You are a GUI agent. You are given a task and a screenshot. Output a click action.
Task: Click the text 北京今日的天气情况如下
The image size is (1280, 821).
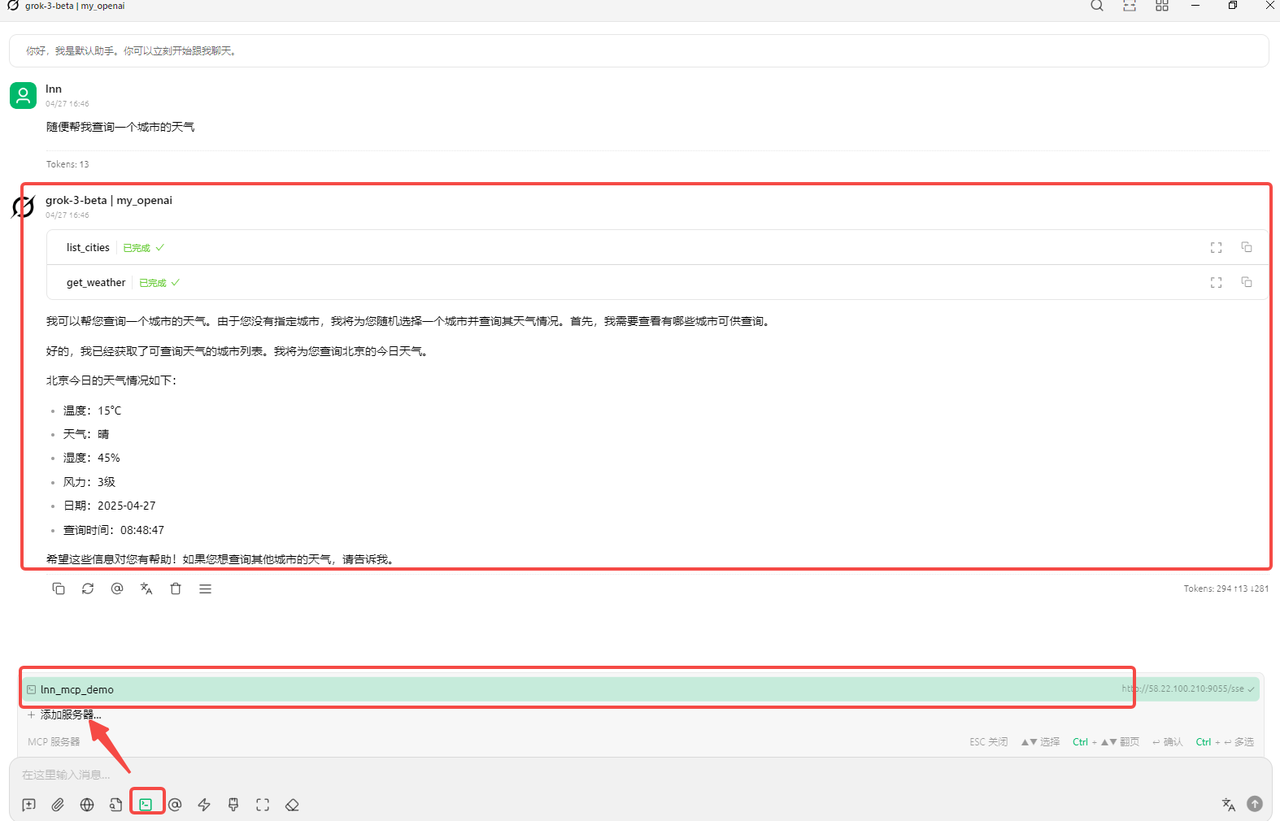pyautogui.click(x=111, y=380)
